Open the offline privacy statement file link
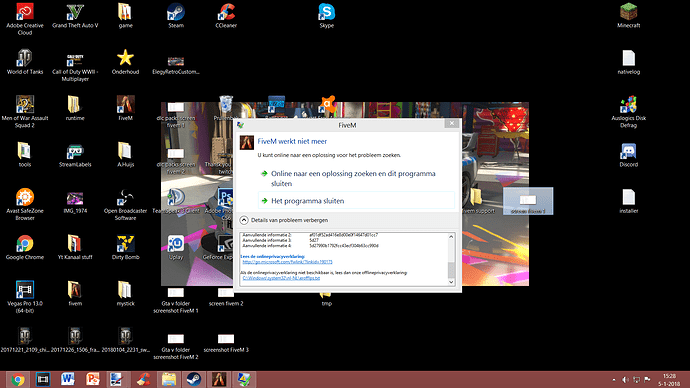 [x=281, y=278]
